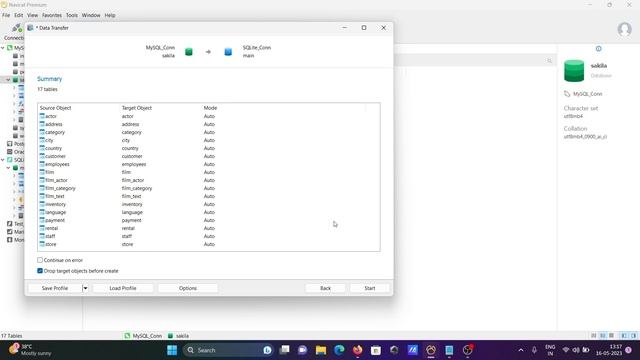
Task: Select the source table 'film_text'
Action: tap(55, 196)
